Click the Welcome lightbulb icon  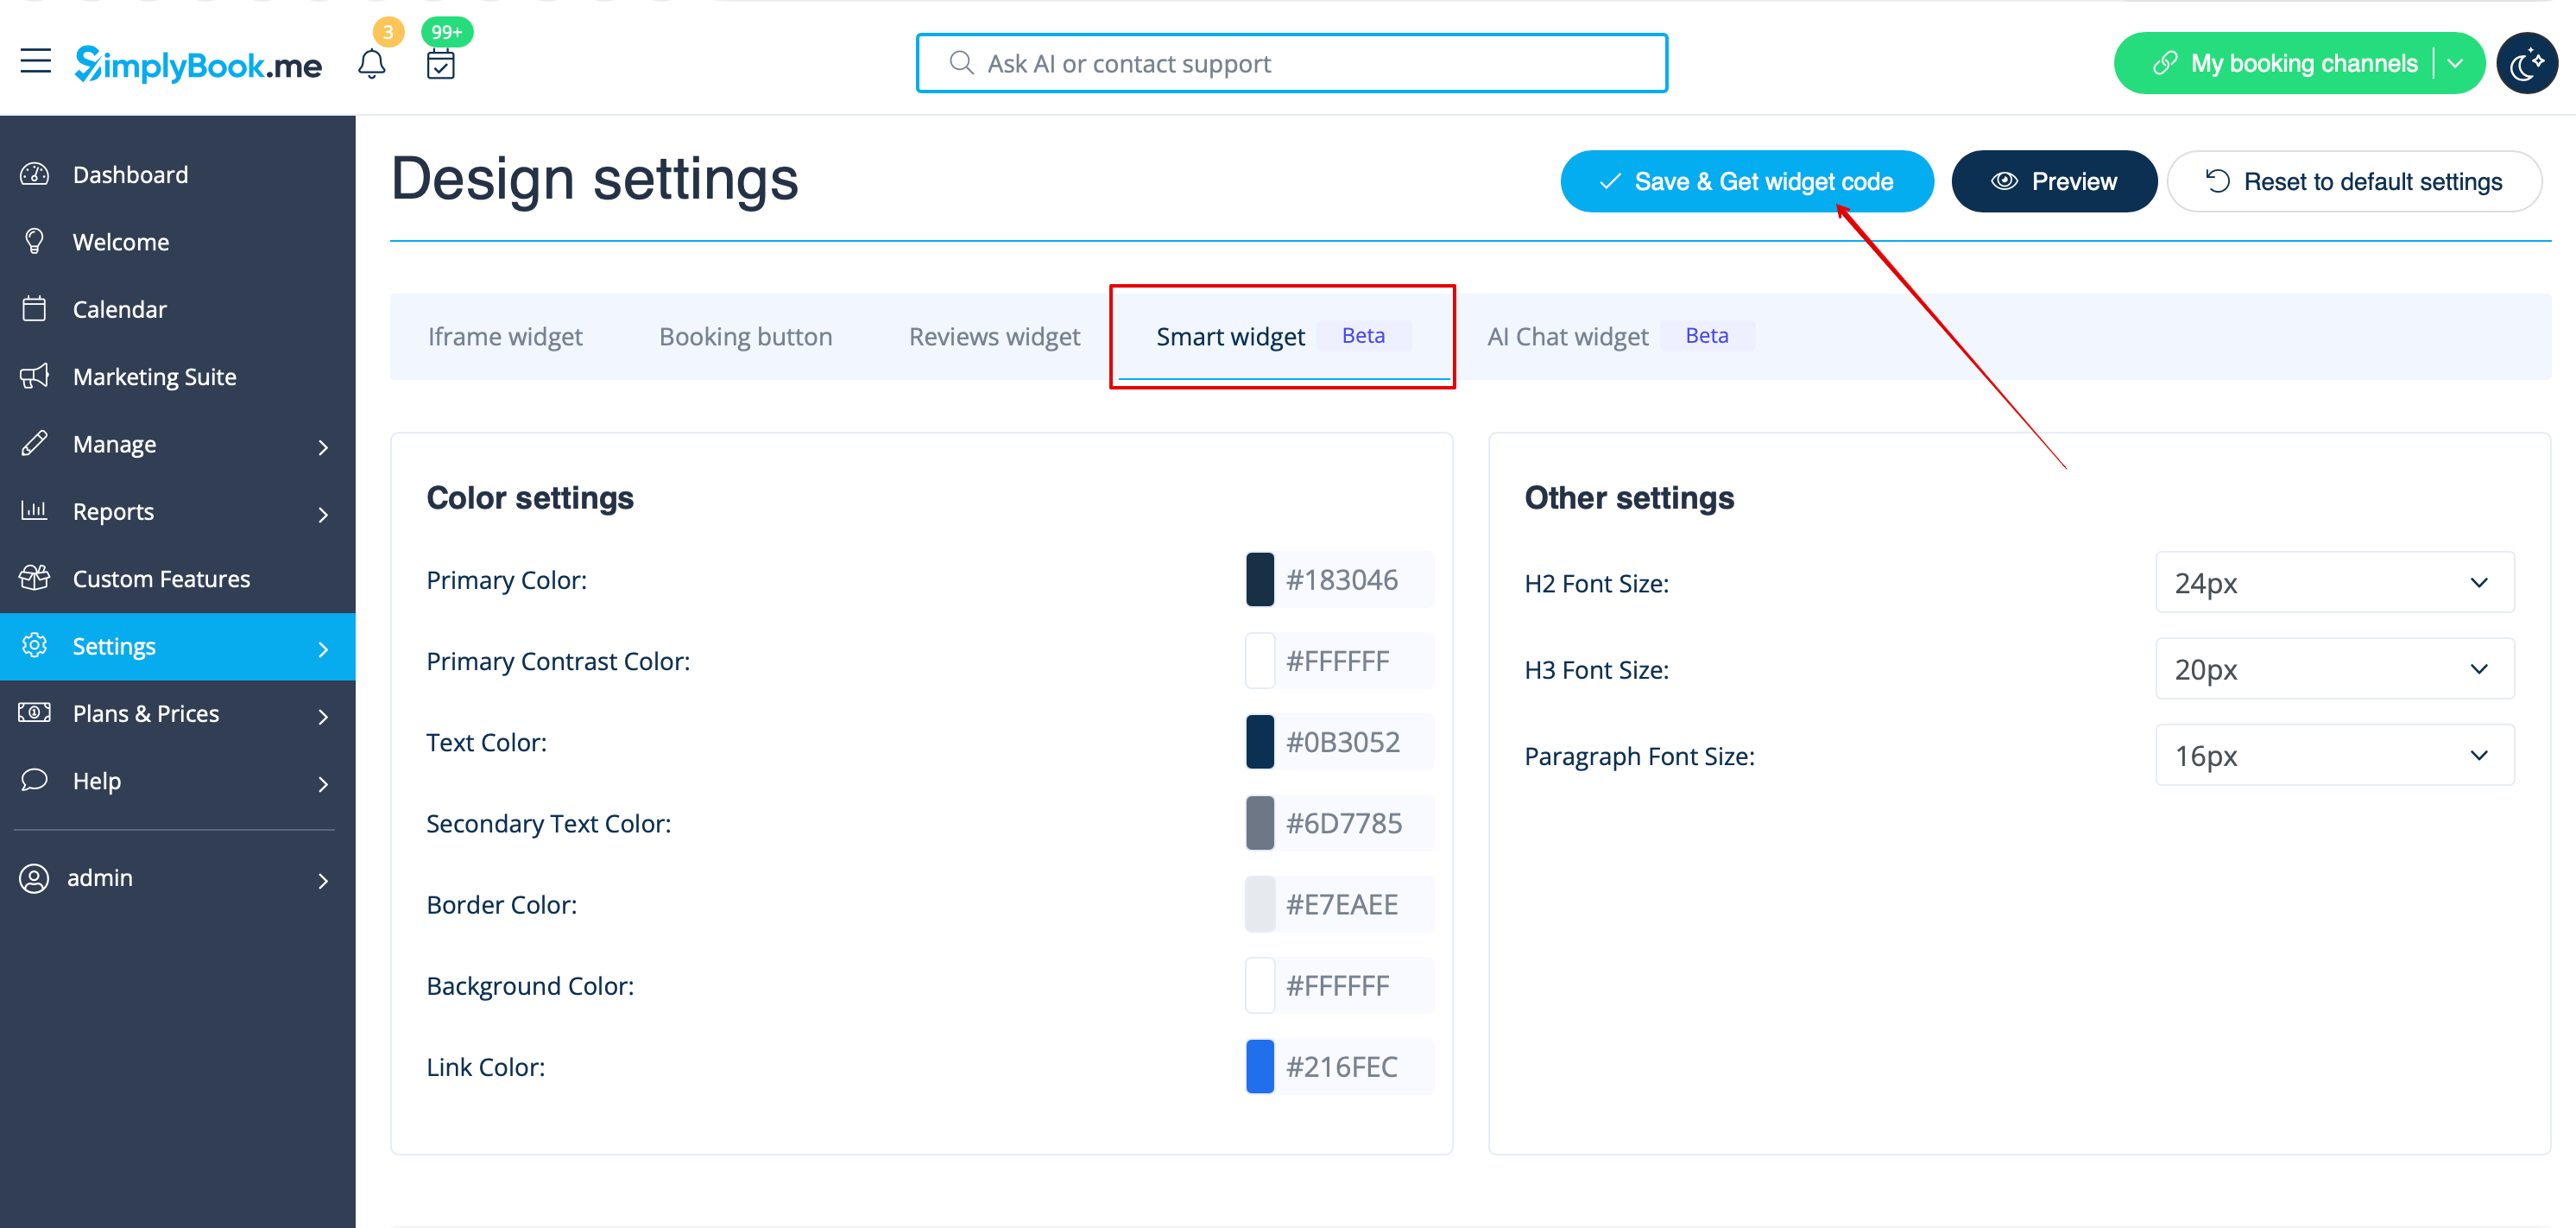click(35, 242)
